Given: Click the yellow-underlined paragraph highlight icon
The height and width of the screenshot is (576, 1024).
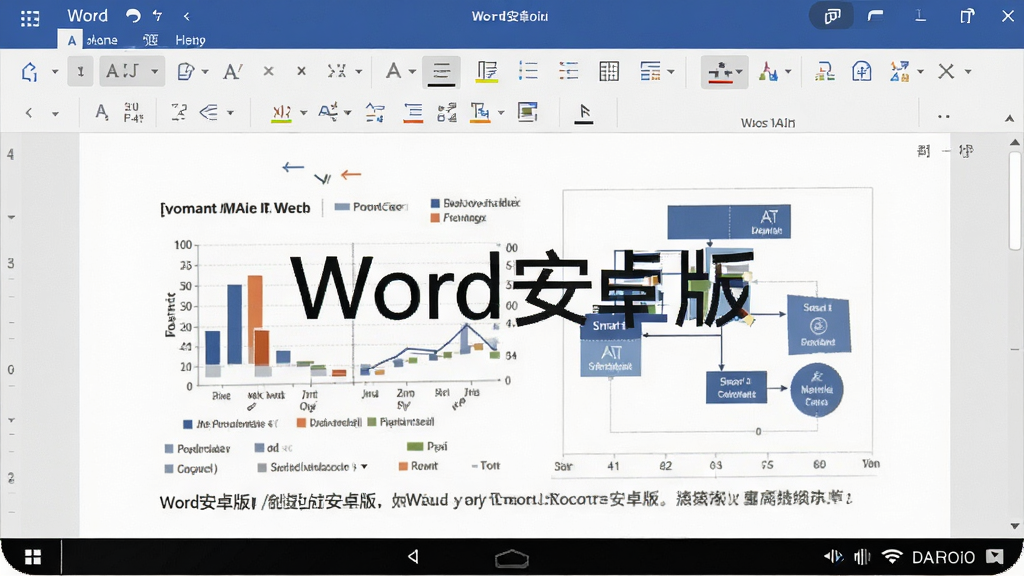Looking at the screenshot, I should pos(487,71).
